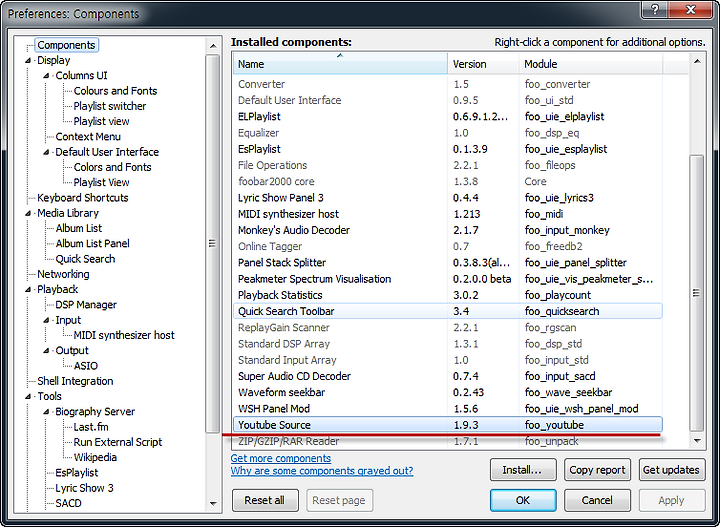Click the Reset all button
This screenshot has height=527, width=720.
(265, 500)
